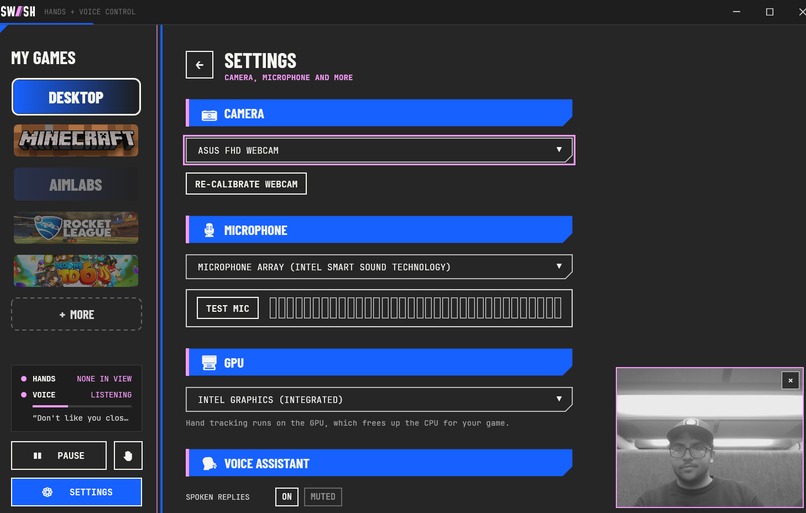
Task: Select the Aimlabs game tile
Action: point(76,184)
